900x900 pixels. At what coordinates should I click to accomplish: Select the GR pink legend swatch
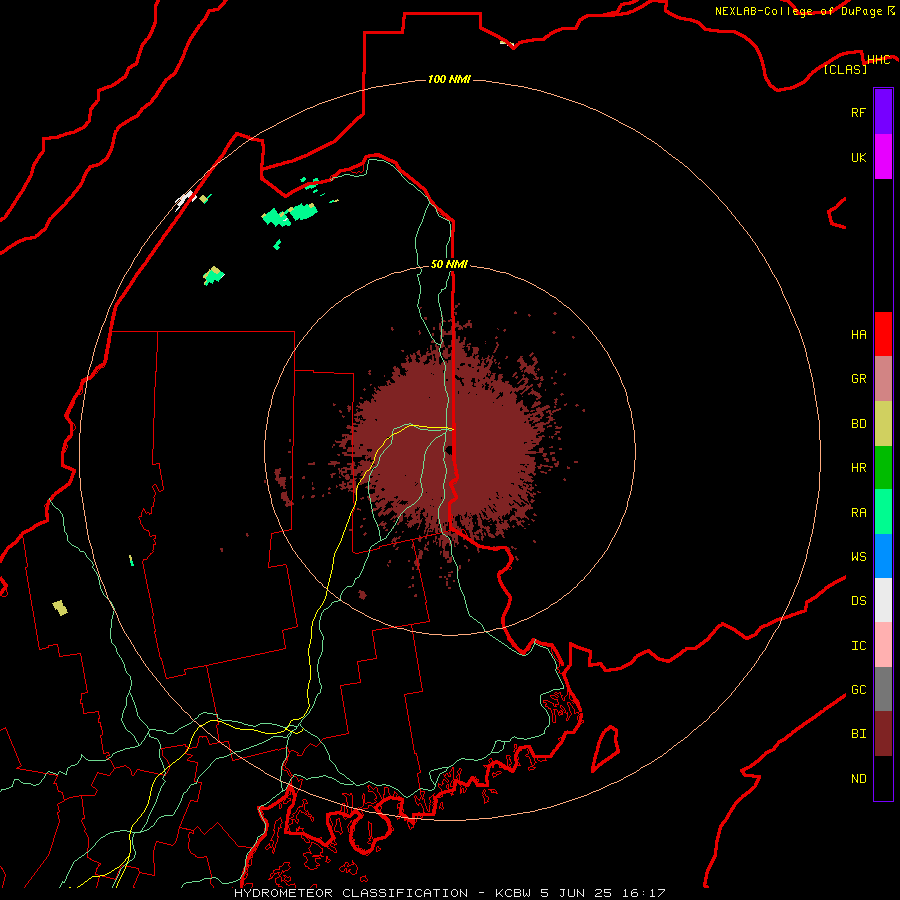tap(883, 379)
